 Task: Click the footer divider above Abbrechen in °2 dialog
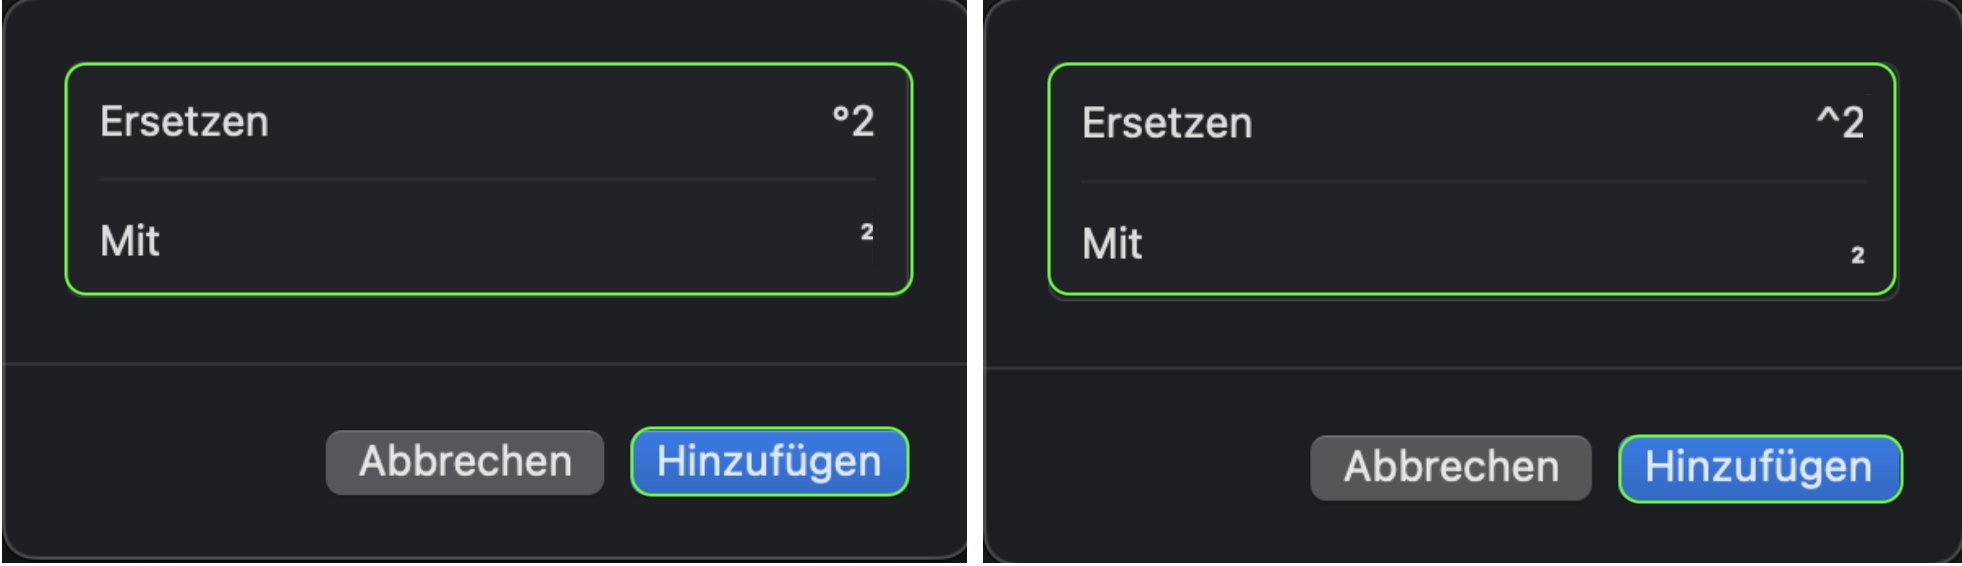tap(485, 364)
